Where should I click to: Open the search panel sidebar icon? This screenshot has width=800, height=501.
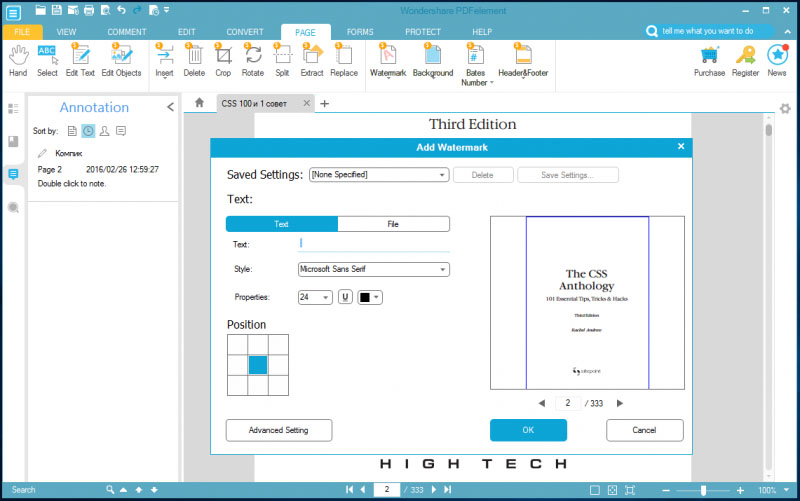pos(13,207)
